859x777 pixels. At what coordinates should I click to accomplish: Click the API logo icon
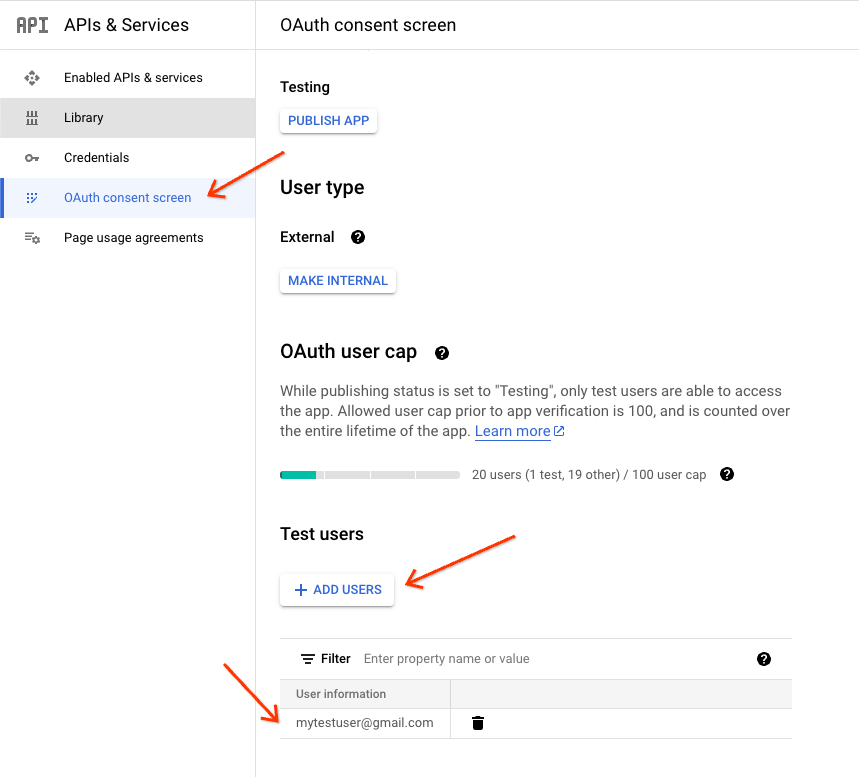[32, 25]
